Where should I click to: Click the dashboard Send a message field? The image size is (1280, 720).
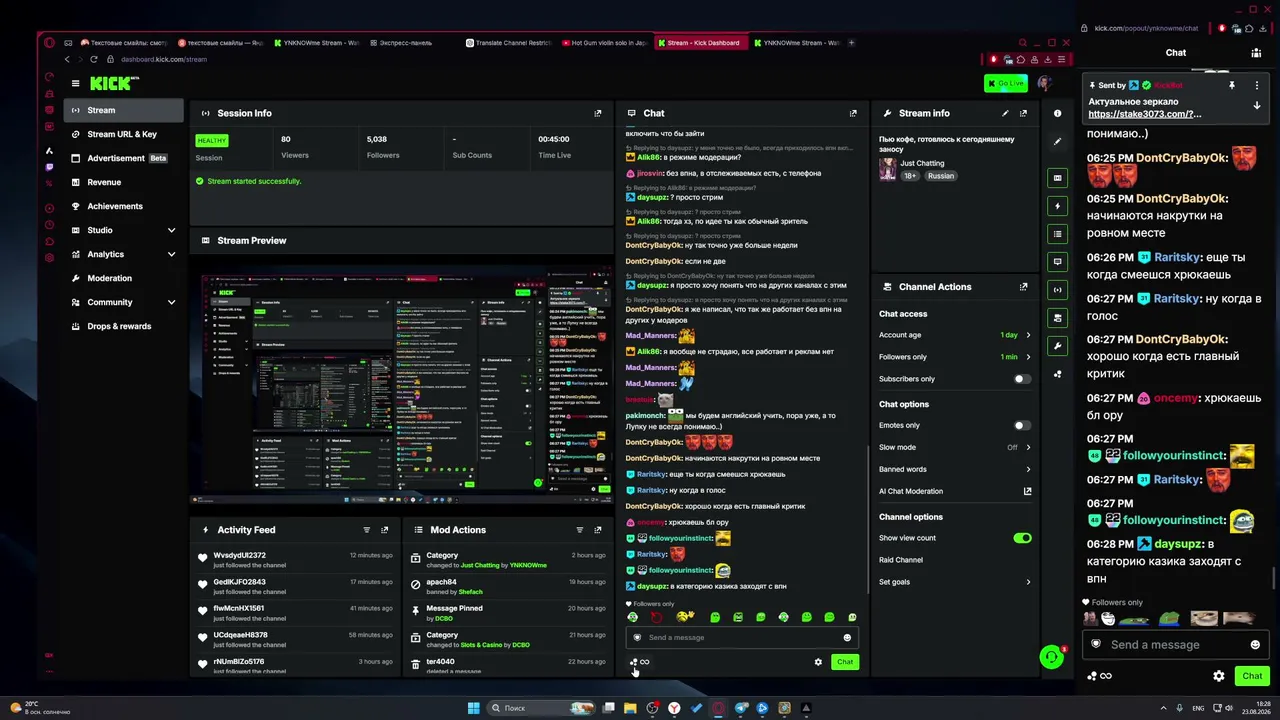(742, 638)
